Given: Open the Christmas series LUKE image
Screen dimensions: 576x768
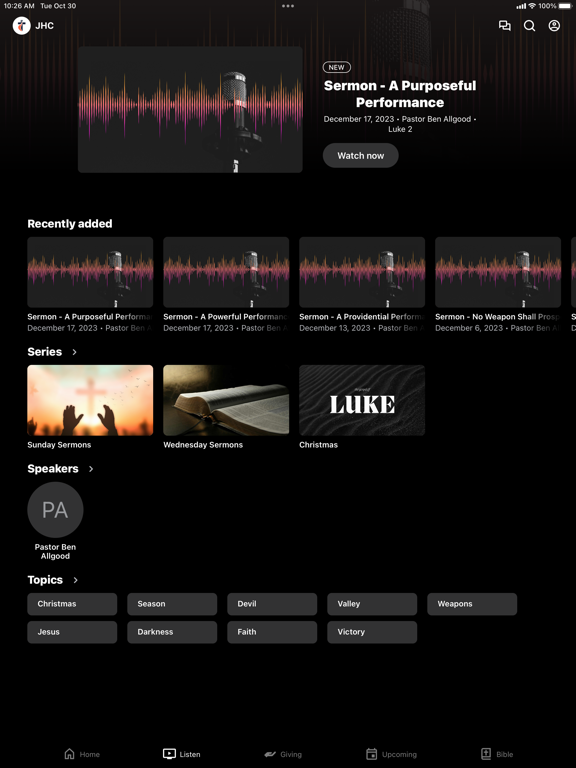Looking at the screenshot, I should point(362,400).
